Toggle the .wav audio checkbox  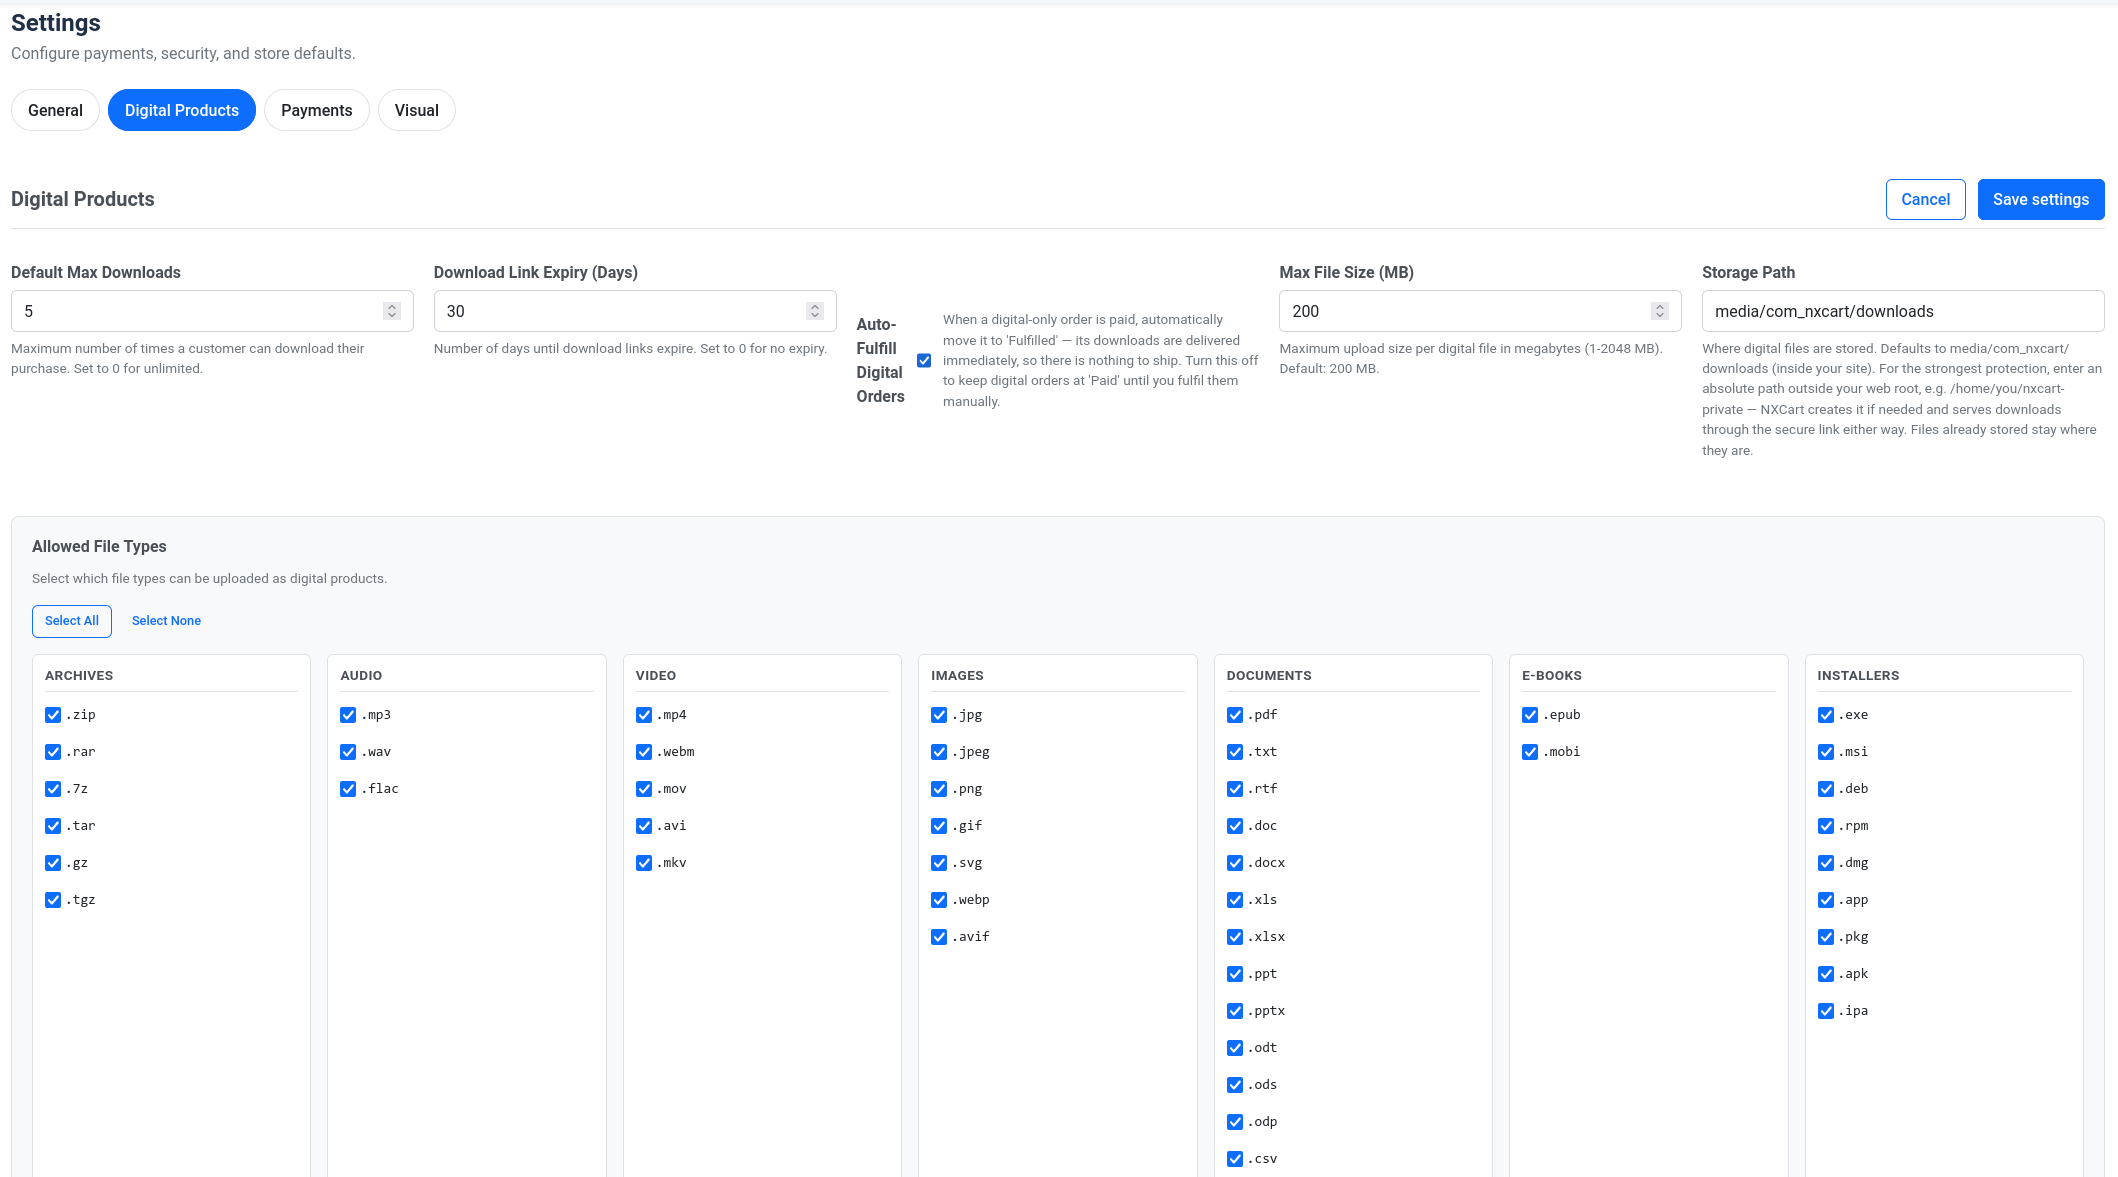348,752
